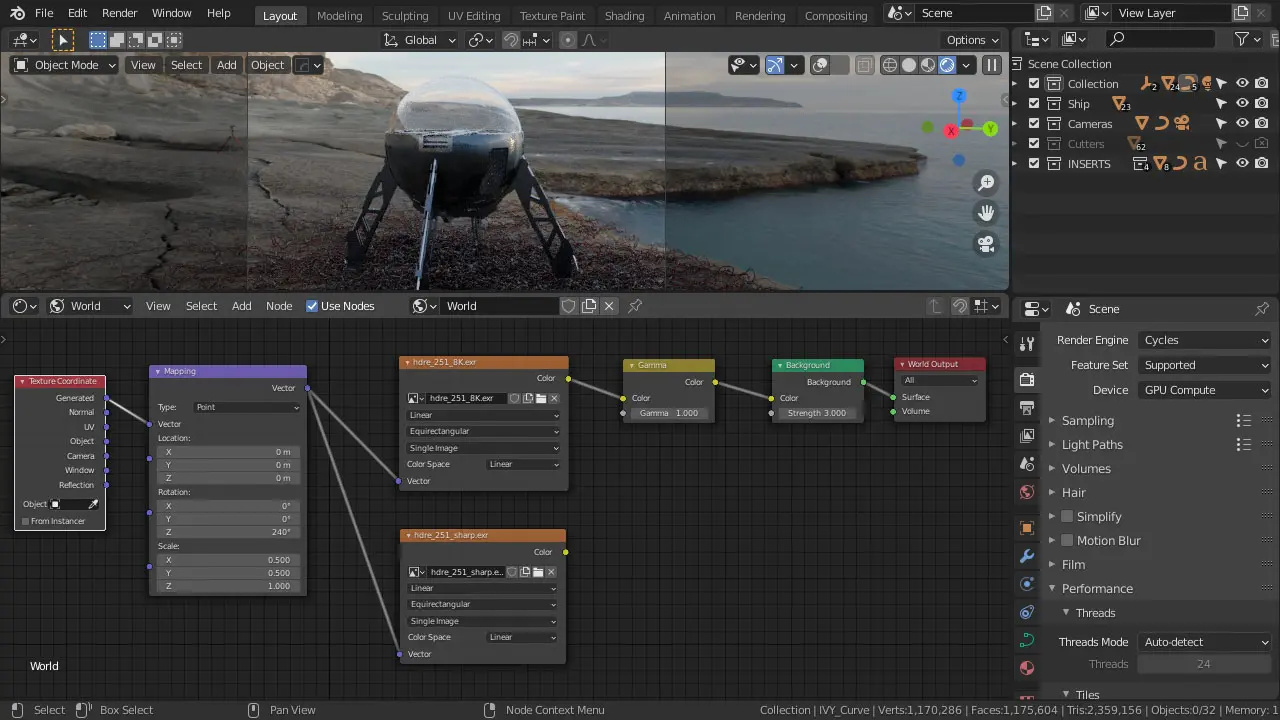
Task: Open the Tool settings properties tab
Action: 1027,344
